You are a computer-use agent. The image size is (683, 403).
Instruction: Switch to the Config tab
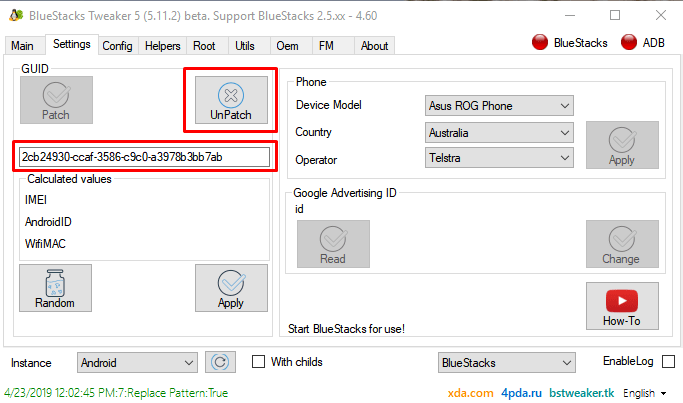(x=118, y=46)
